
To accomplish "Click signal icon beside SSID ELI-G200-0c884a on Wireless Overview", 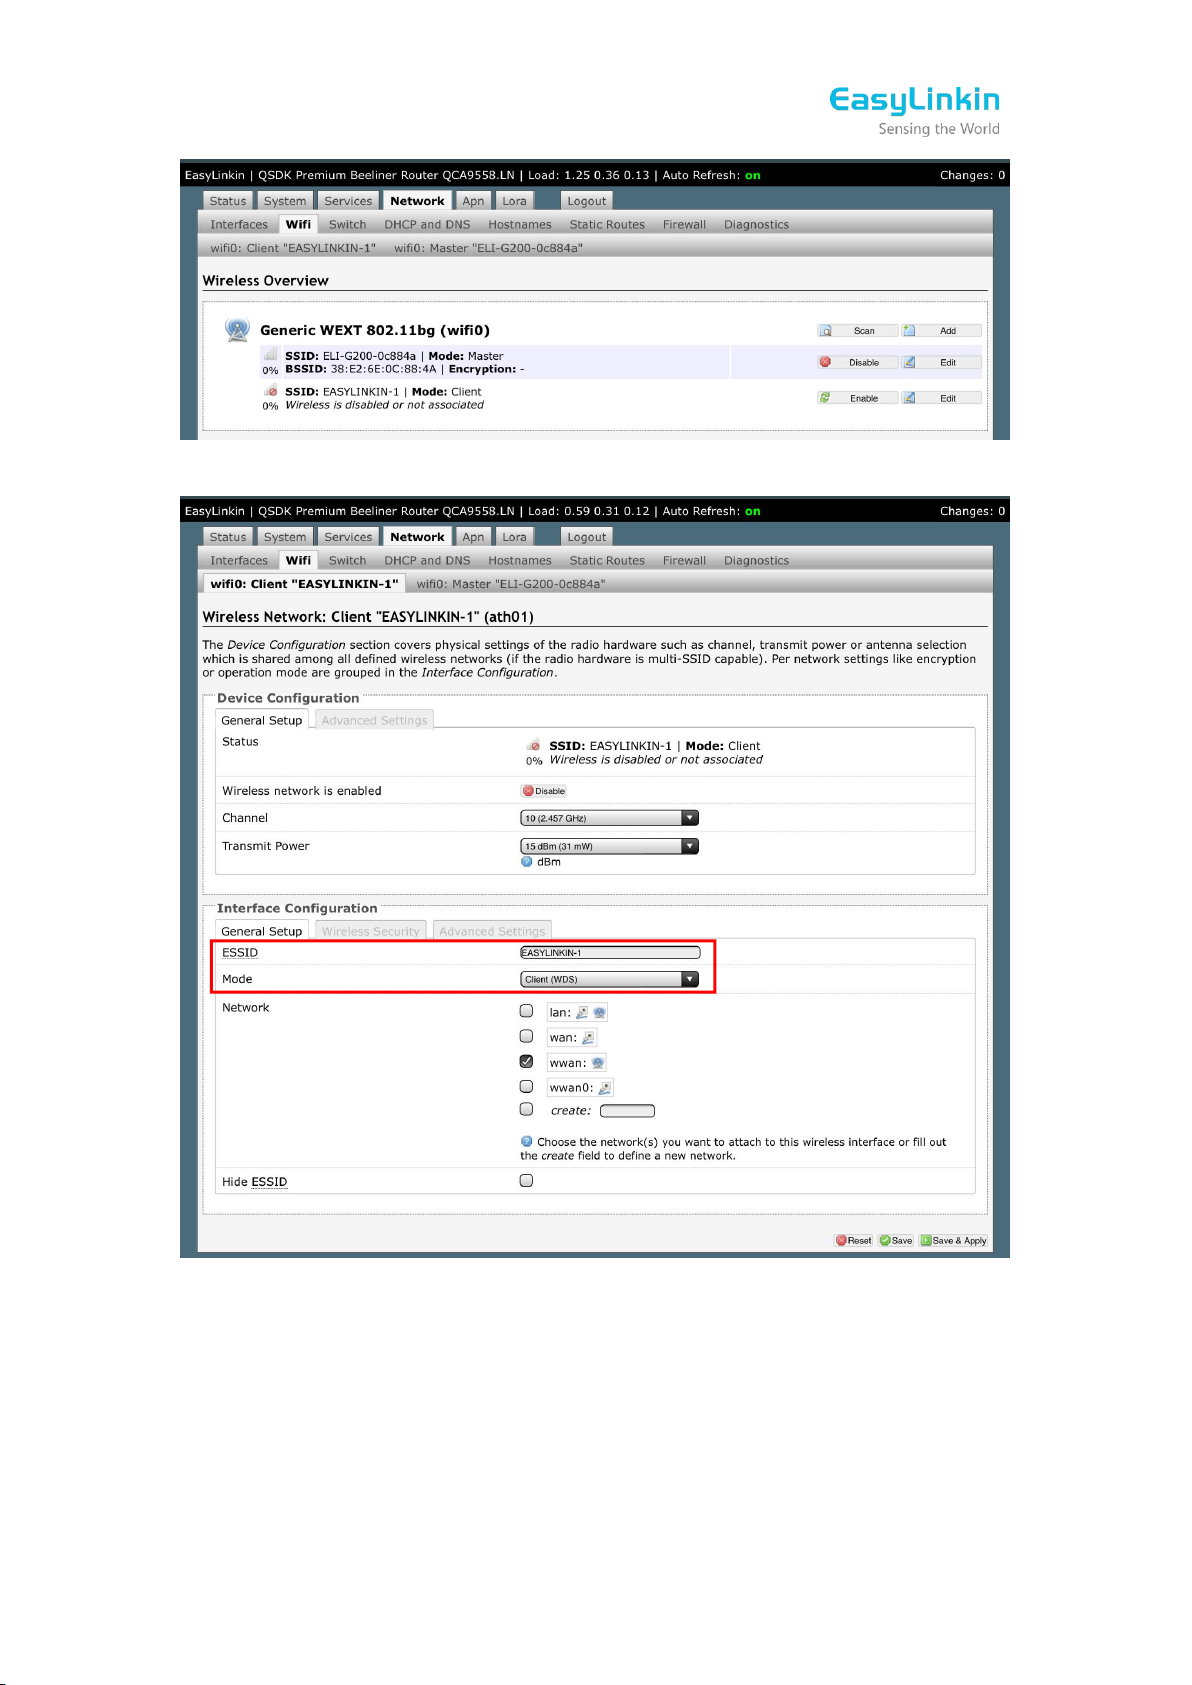I will click(270, 355).
